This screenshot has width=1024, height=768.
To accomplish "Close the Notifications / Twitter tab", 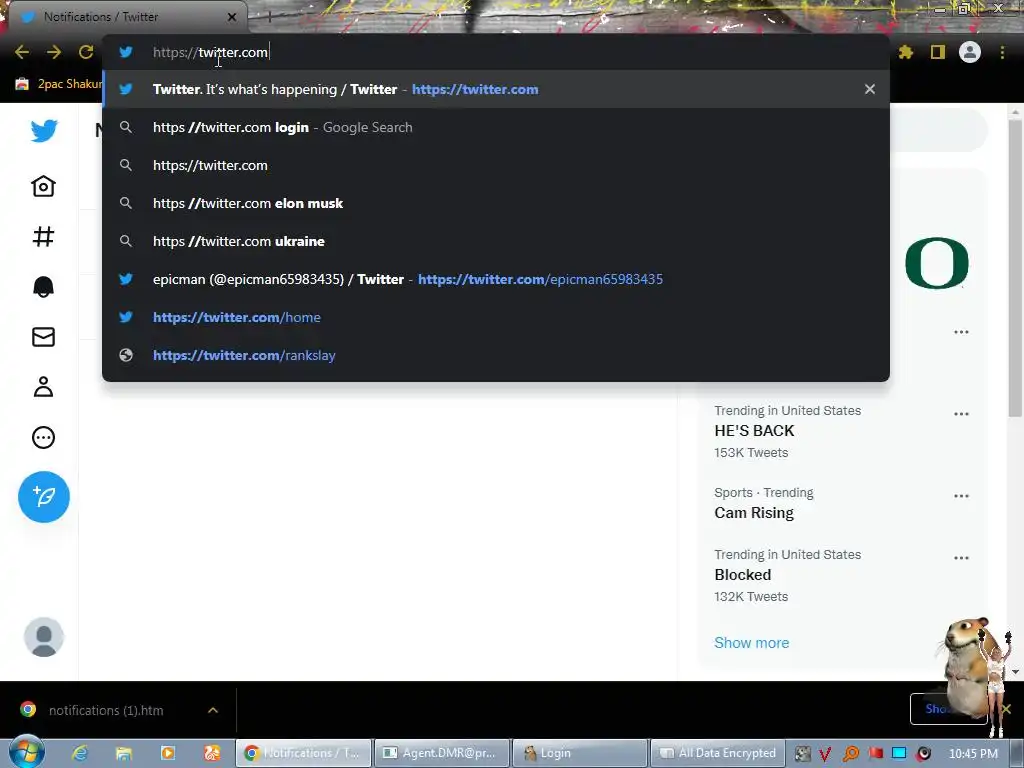I will pos(232,17).
